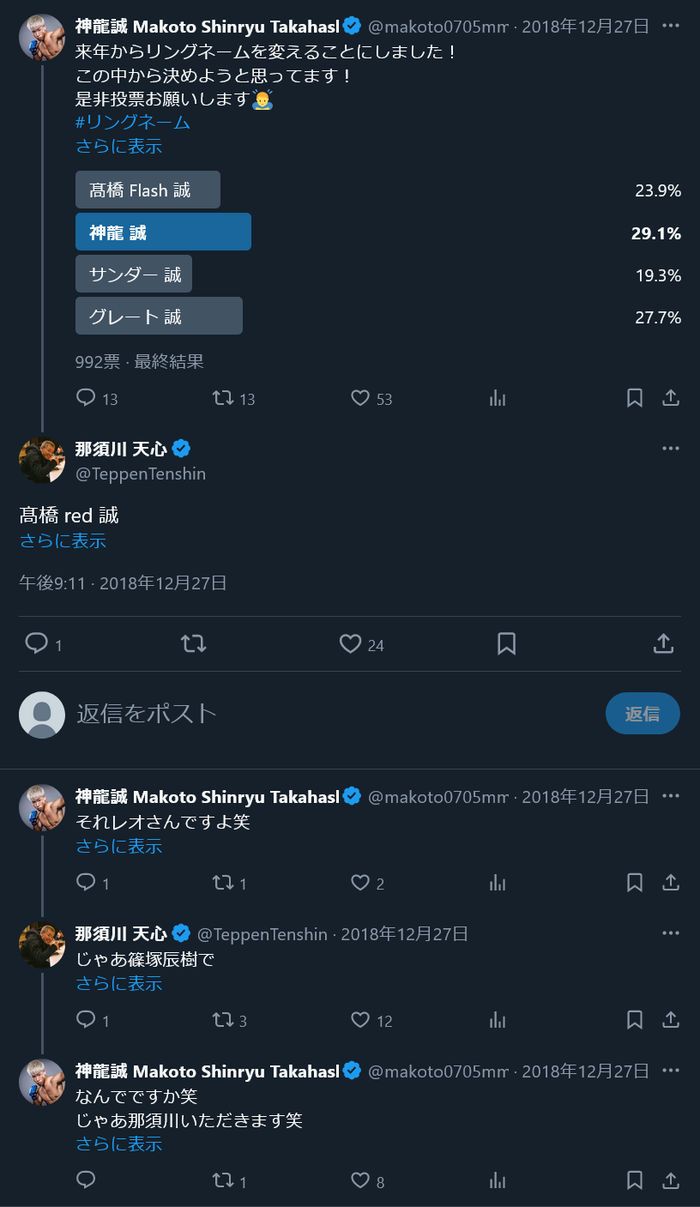Image resolution: width=700 pixels, height=1207 pixels.
Task: Open 那須川 天心 profile avatar in main post
Action: point(42,460)
